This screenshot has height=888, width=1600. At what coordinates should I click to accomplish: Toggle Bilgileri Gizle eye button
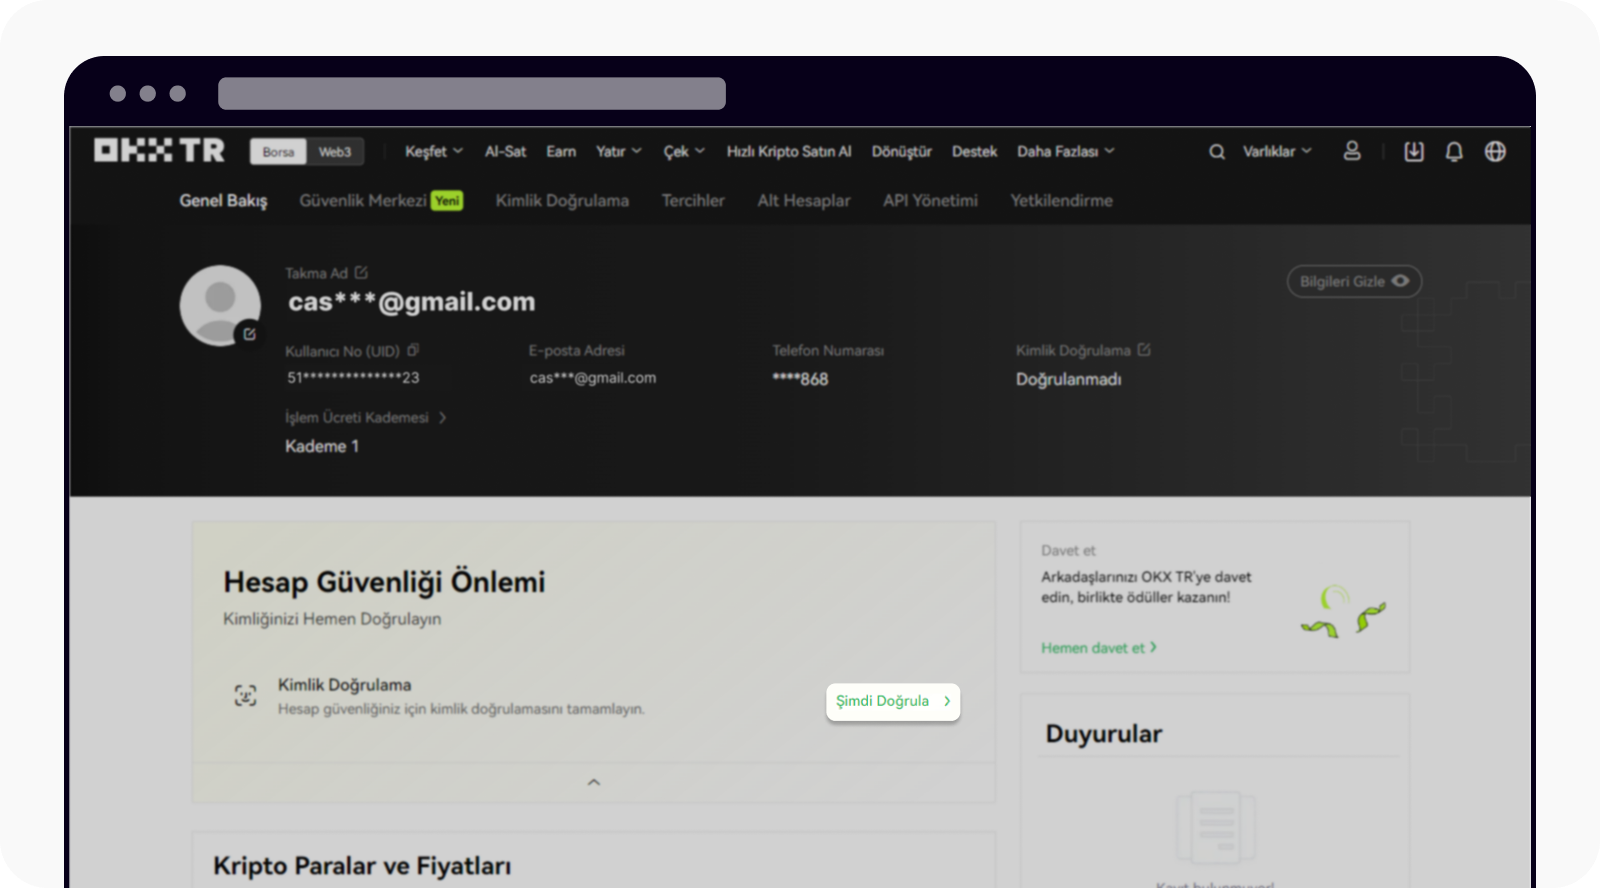(1354, 281)
